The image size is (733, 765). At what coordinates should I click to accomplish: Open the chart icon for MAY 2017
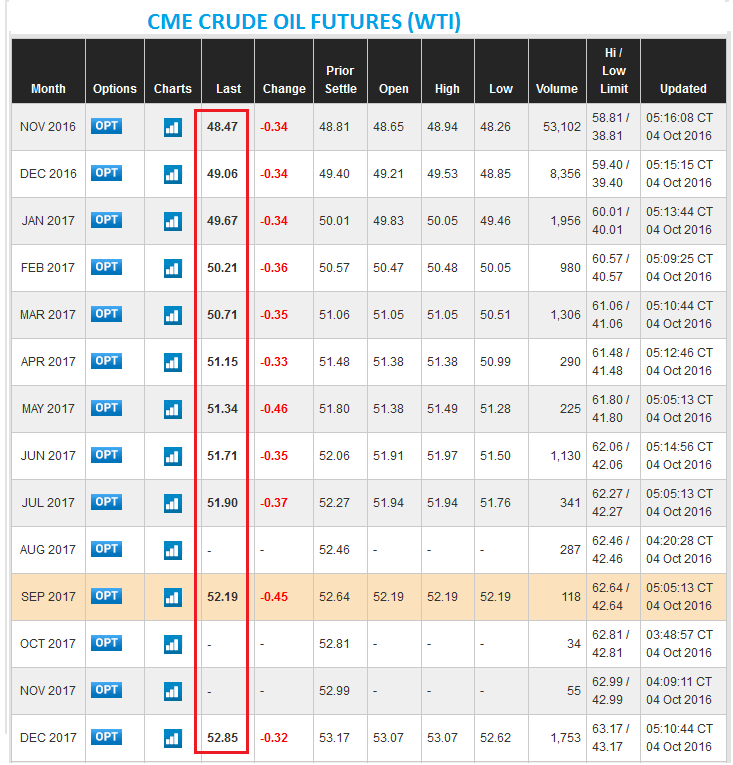[173, 409]
